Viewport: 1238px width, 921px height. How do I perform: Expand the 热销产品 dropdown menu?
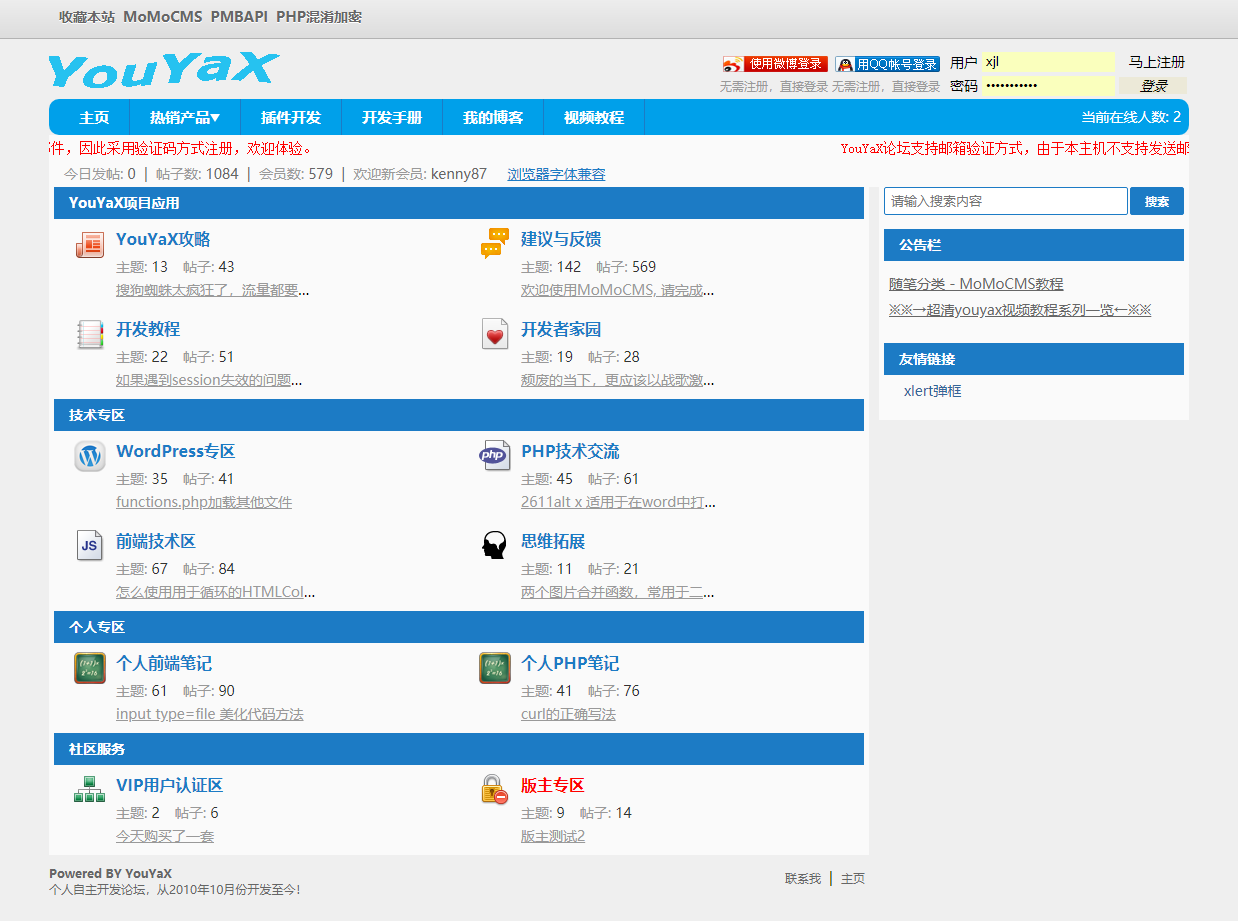(185, 117)
